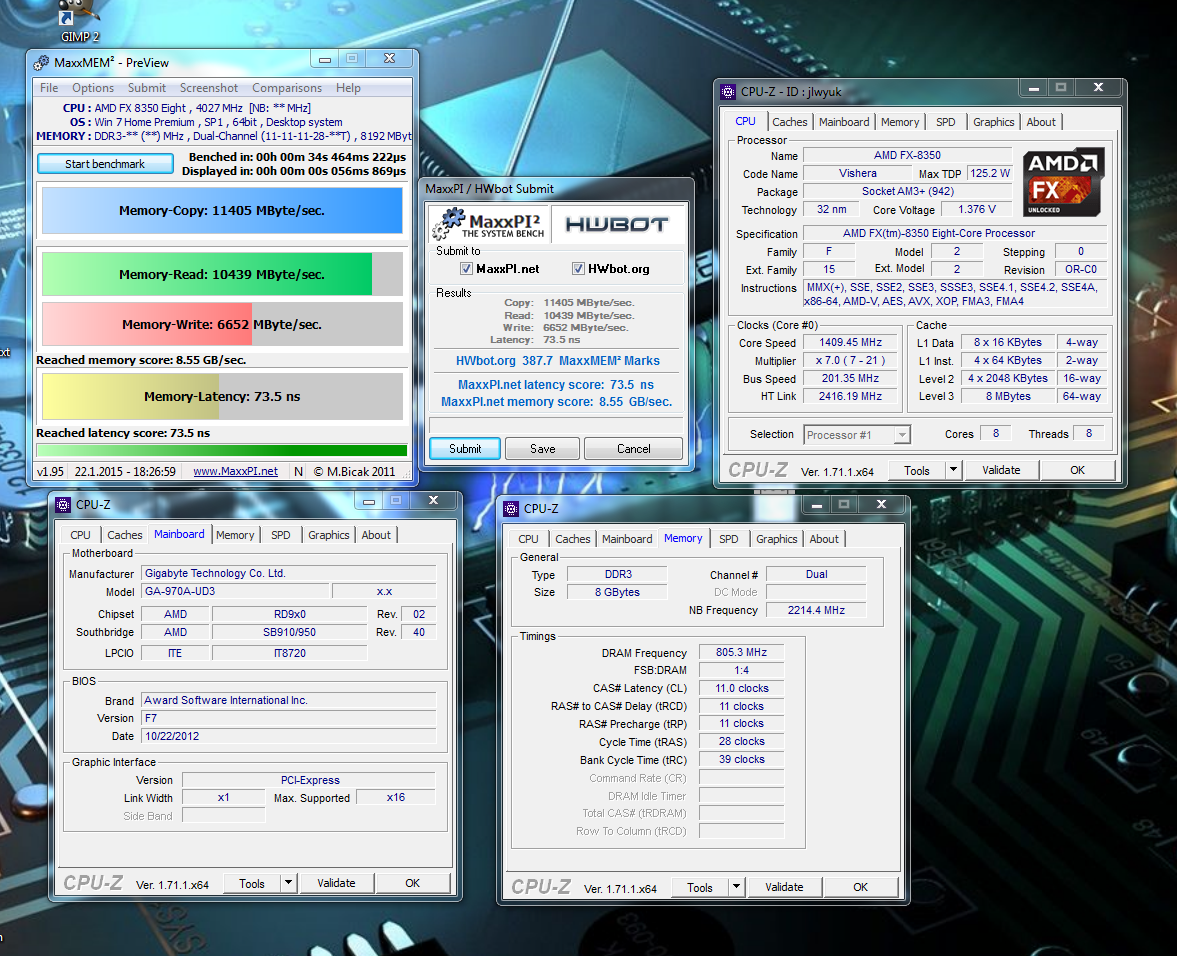Open the Comparisons menu in MaxxMEM²
This screenshot has height=956, width=1177.
[287, 88]
